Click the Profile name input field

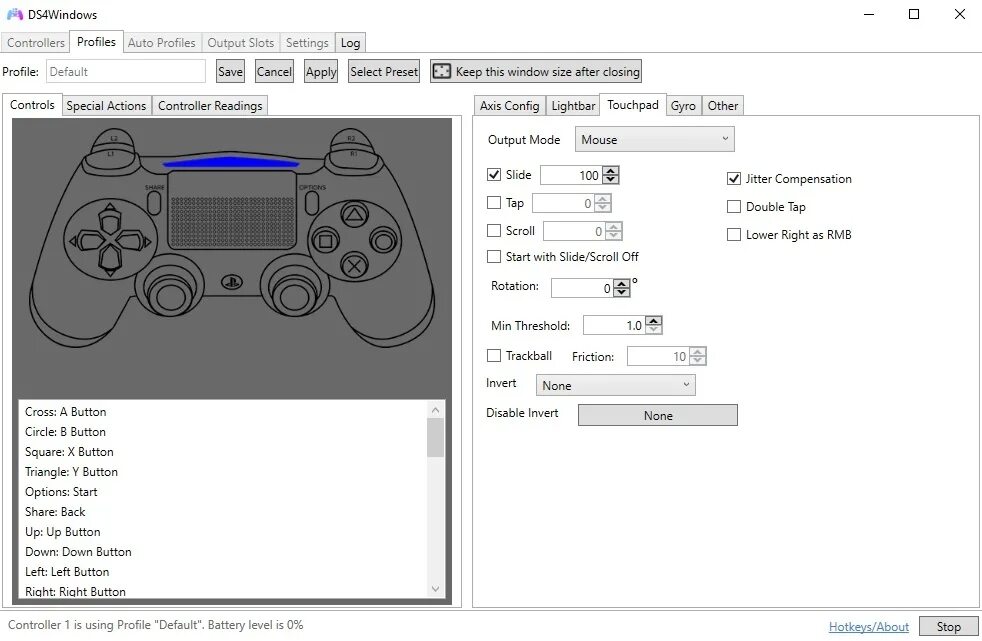tap(126, 71)
